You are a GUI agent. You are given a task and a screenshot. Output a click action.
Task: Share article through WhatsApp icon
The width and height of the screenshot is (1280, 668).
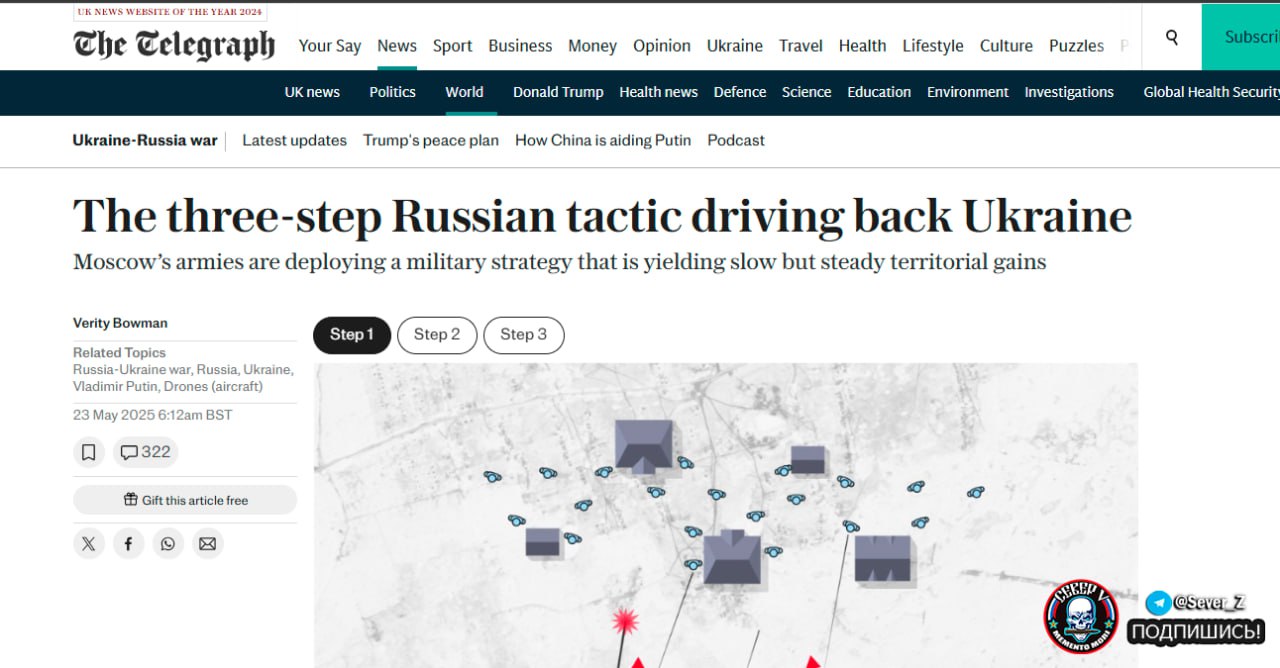click(x=167, y=543)
